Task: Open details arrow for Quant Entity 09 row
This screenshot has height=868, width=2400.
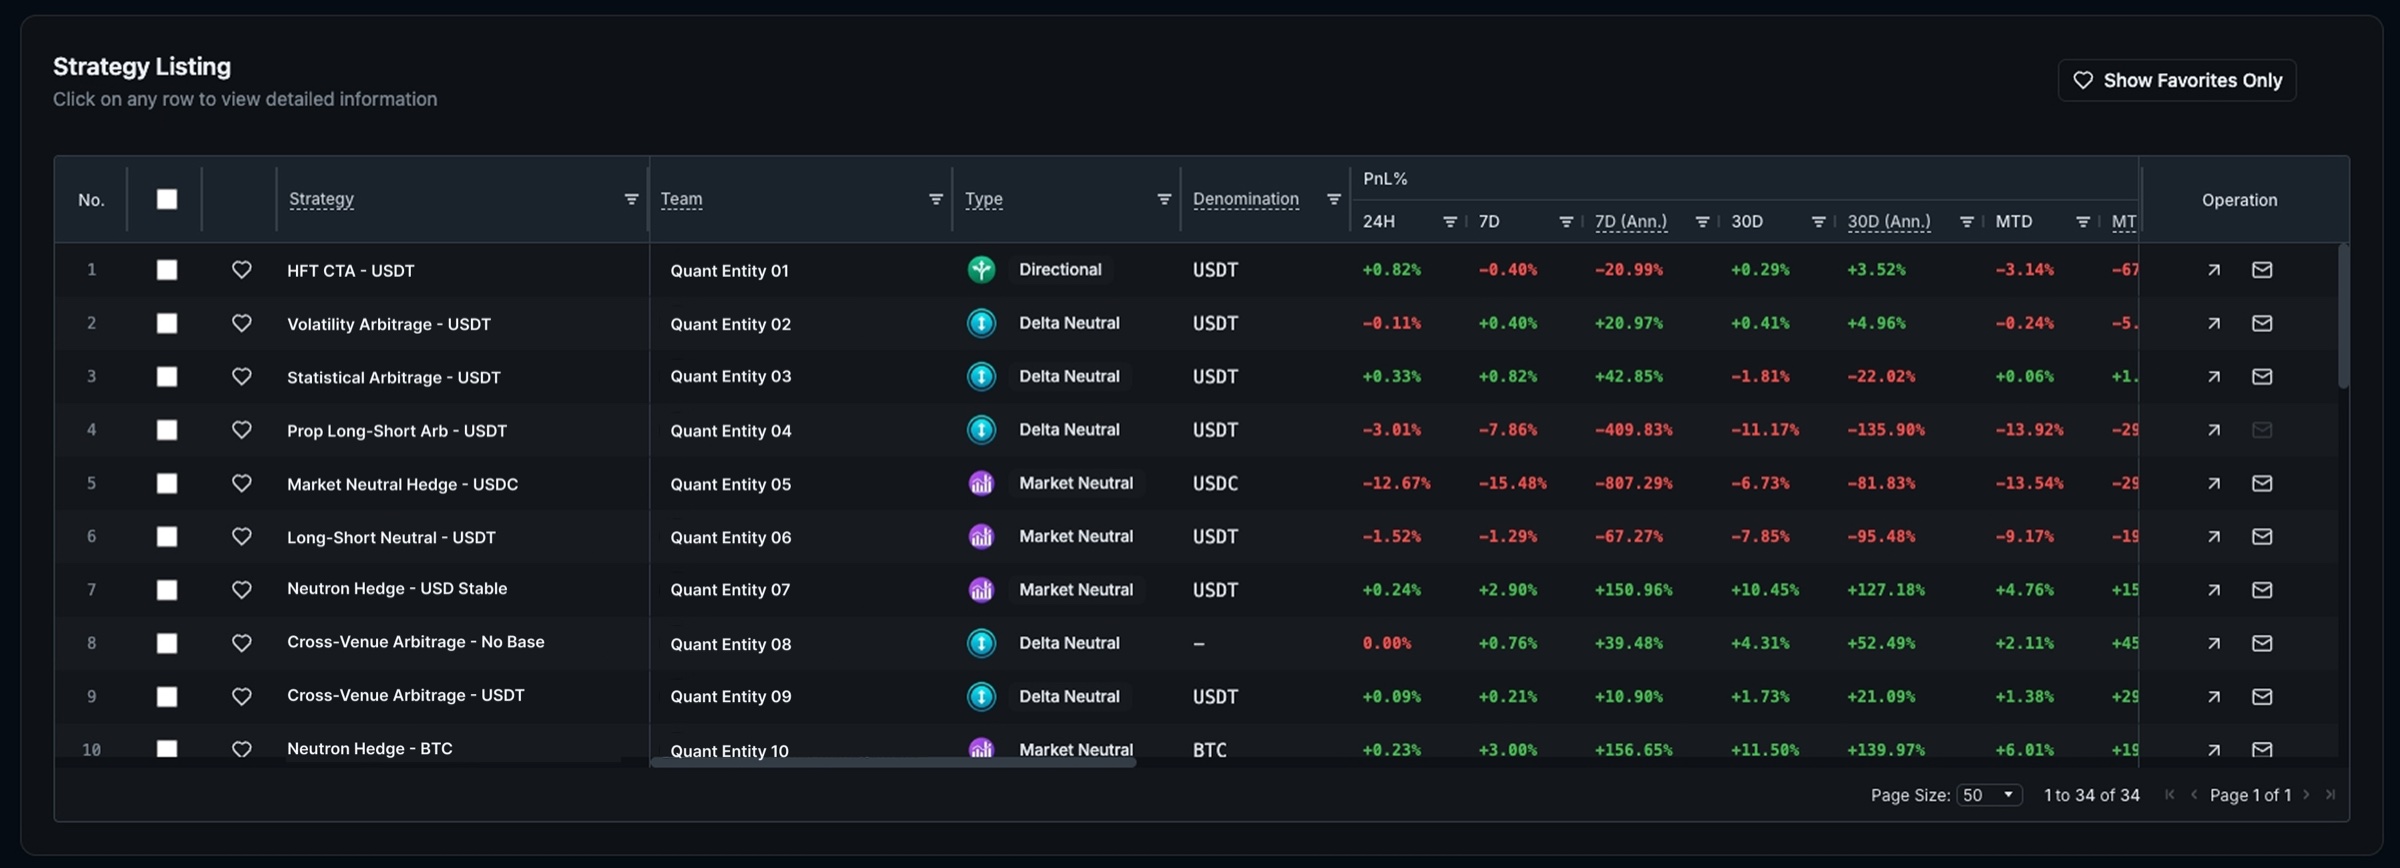Action: point(2214,697)
